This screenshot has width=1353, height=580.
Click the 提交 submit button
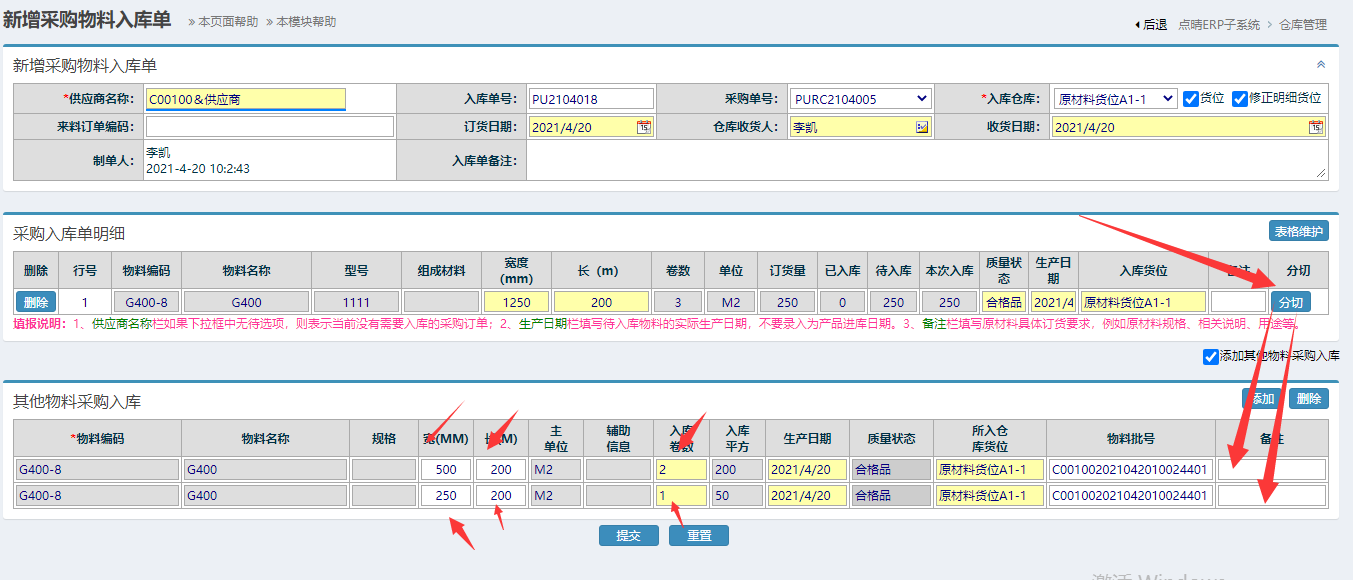628,535
